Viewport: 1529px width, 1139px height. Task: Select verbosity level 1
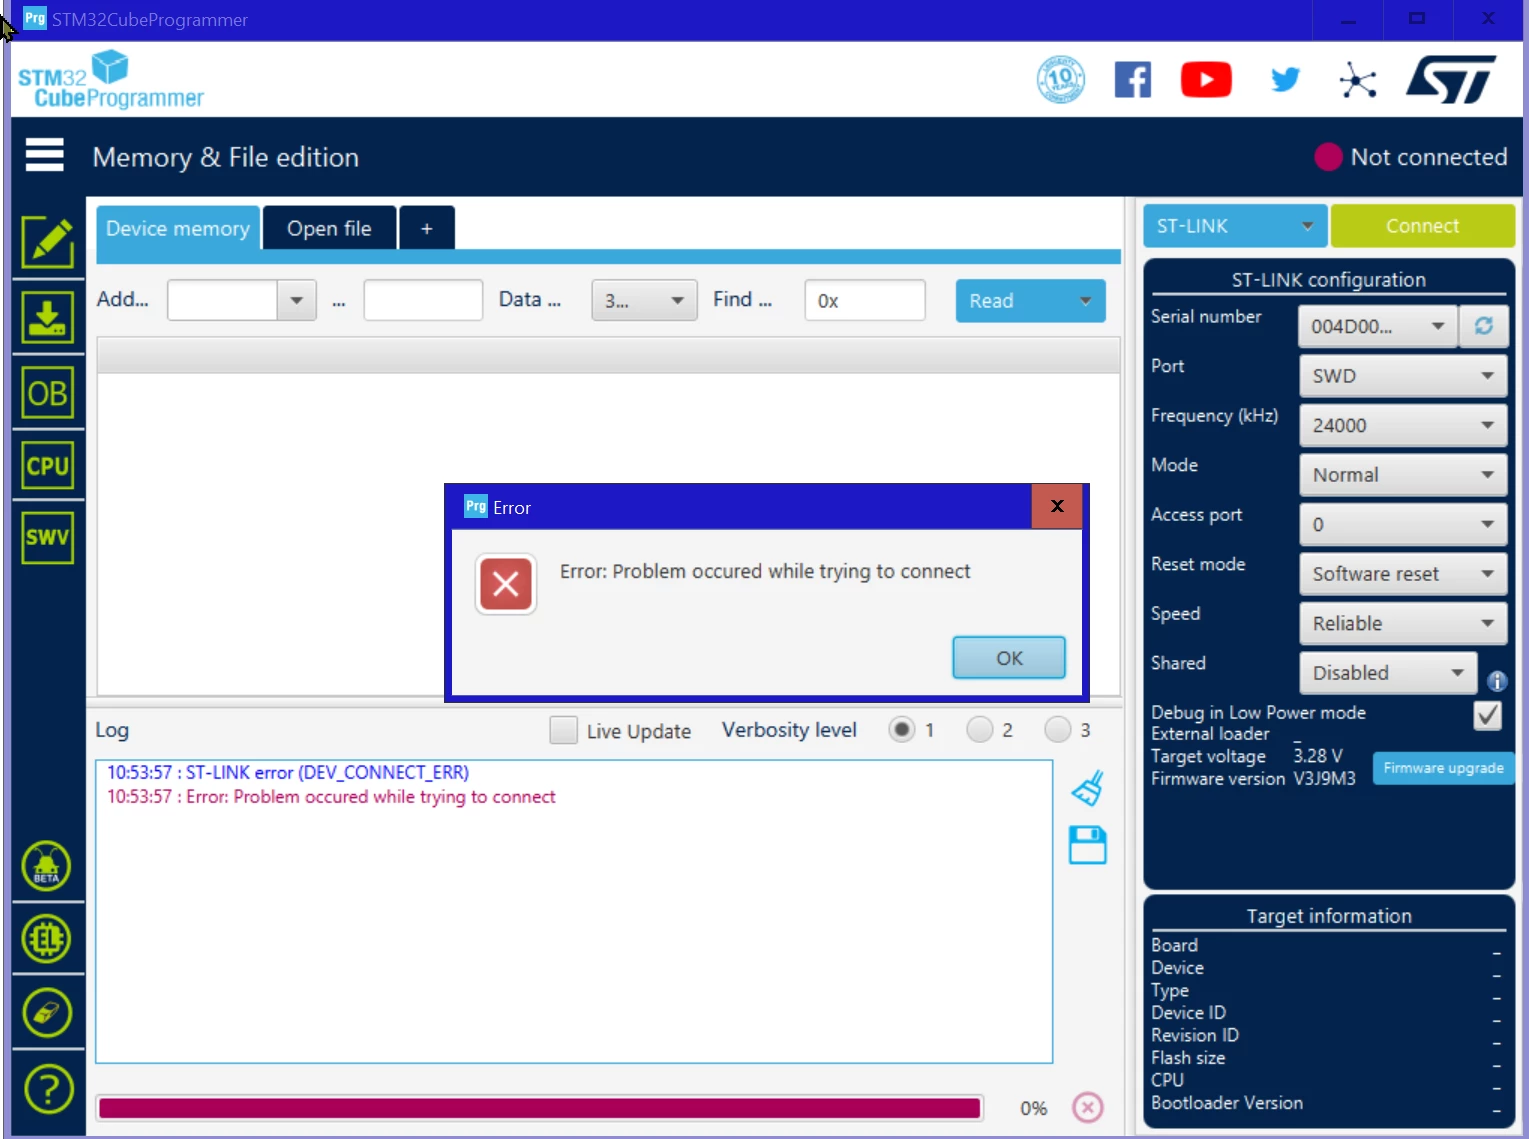click(x=902, y=730)
